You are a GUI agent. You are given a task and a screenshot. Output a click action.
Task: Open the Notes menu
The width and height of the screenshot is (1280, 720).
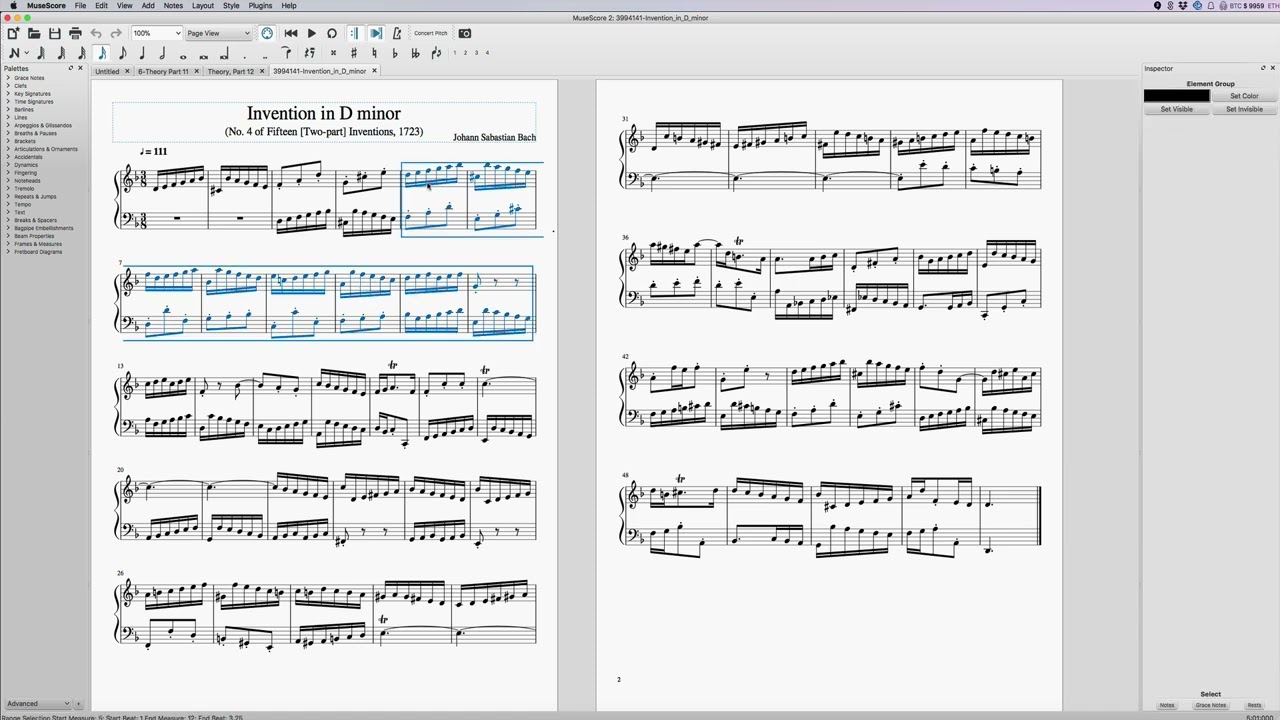pyautogui.click(x=173, y=6)
